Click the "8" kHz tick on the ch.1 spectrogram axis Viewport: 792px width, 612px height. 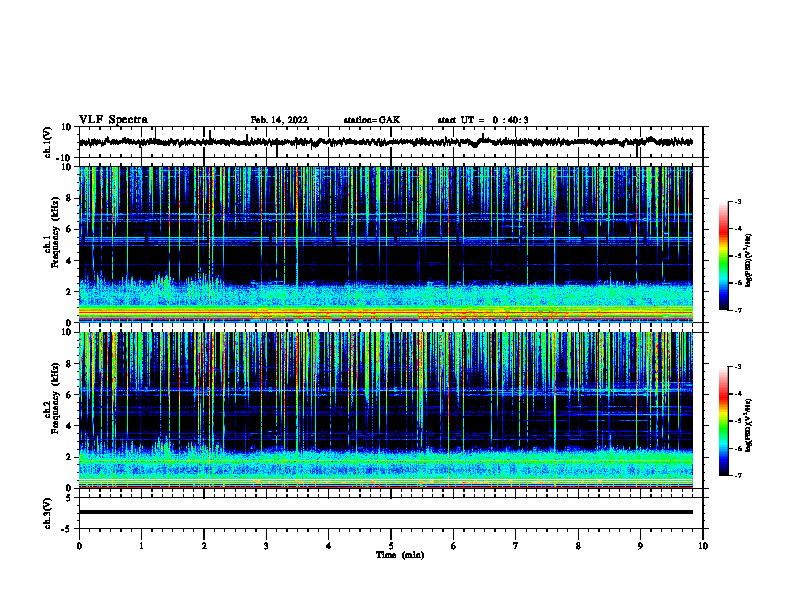70,198
